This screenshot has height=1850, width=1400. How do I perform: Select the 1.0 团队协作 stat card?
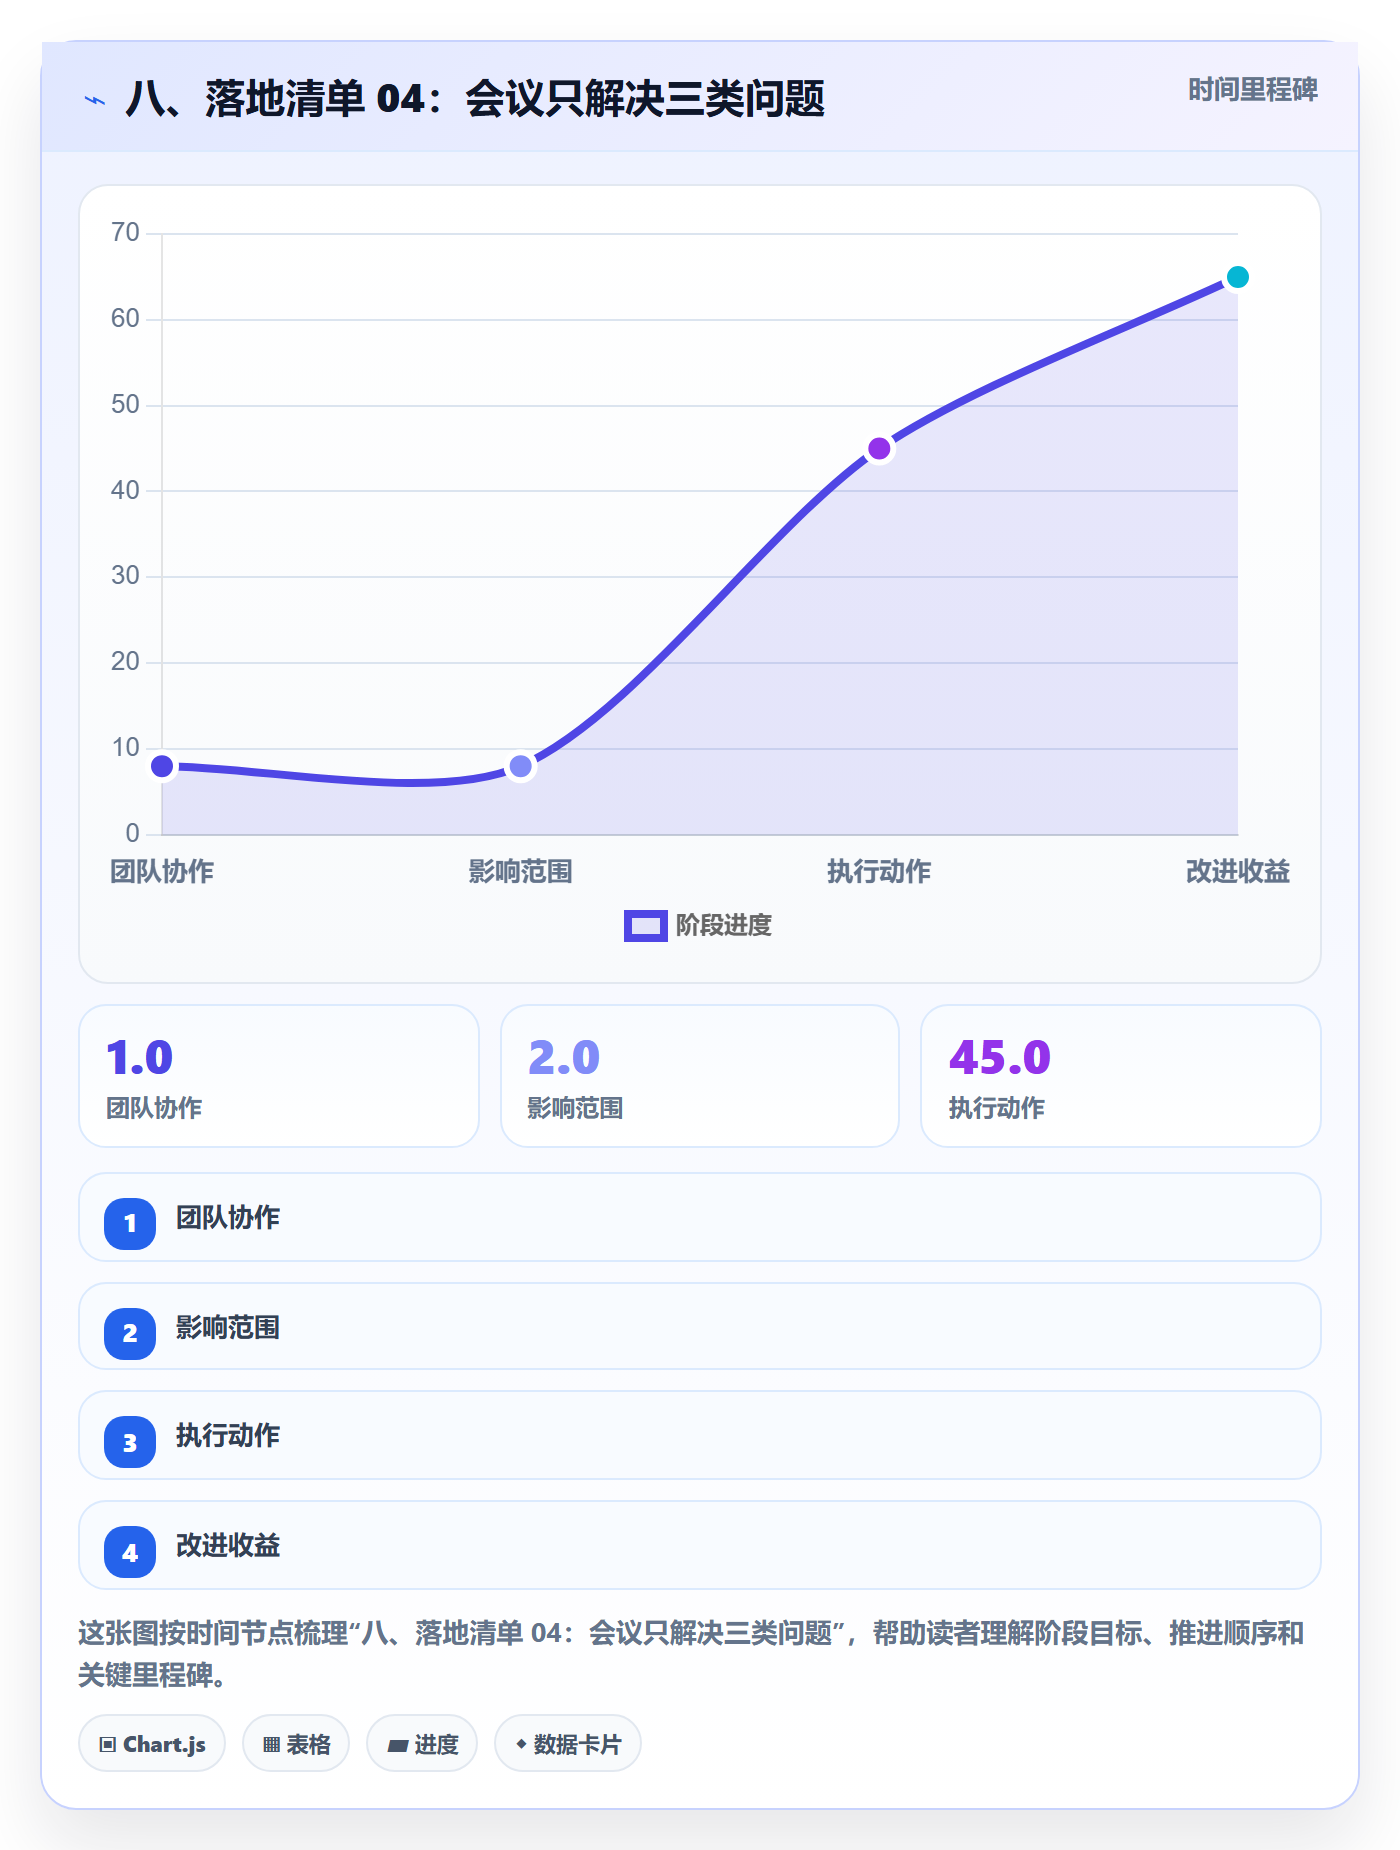click(279, 1076)
